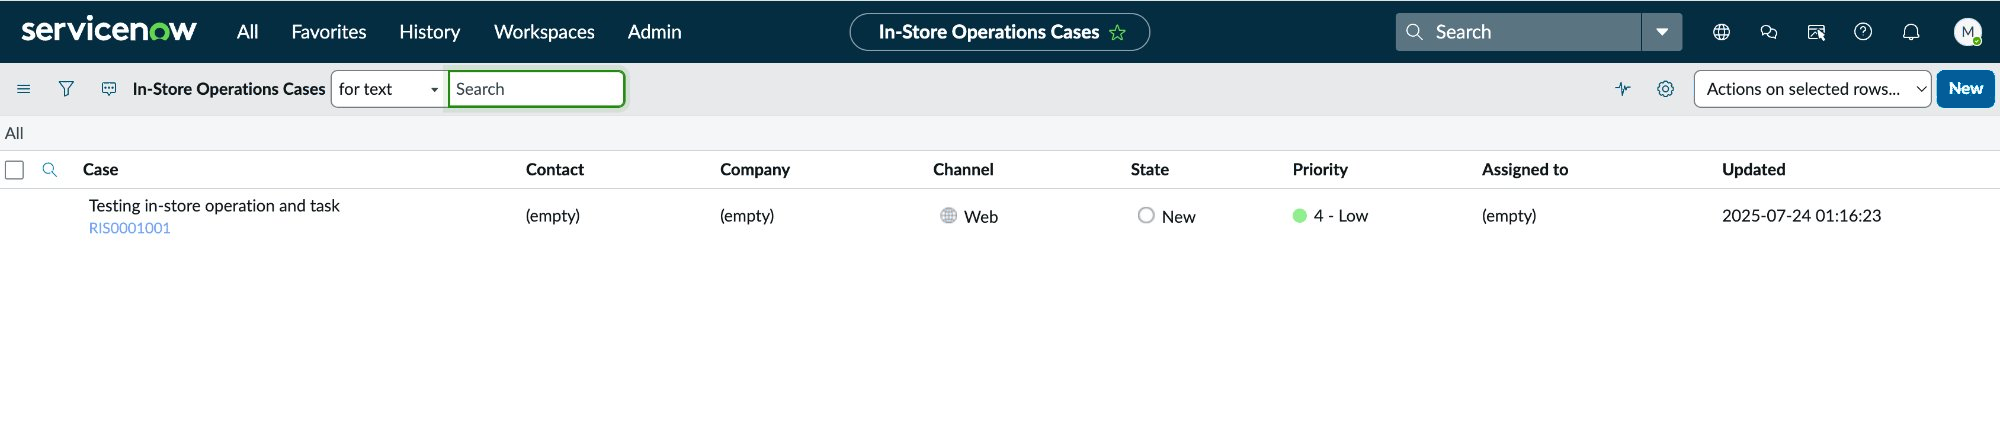
Task: Open the Workspaces menu
Action: (x=544, y=32)
